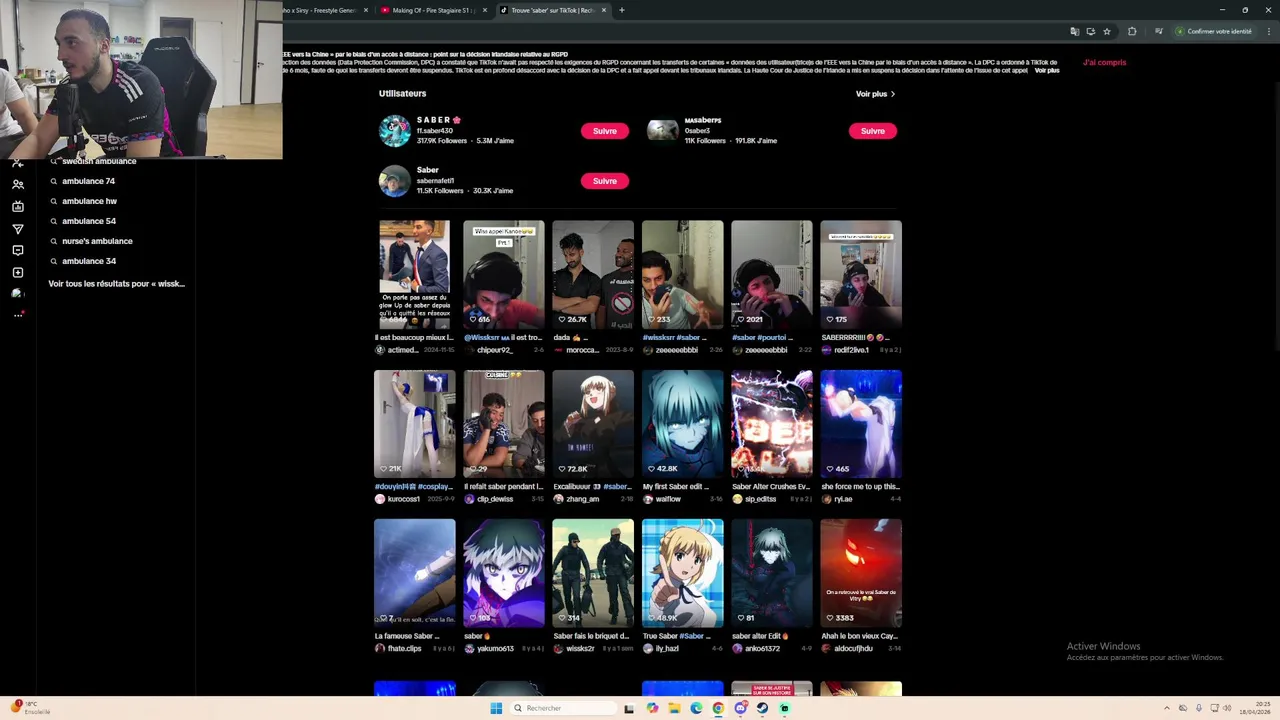Image resolution: width=1280 pixels, height=720 pixels.
Task: Select the 'ambulance hw' search suggestion
Action: click(89, 201)
